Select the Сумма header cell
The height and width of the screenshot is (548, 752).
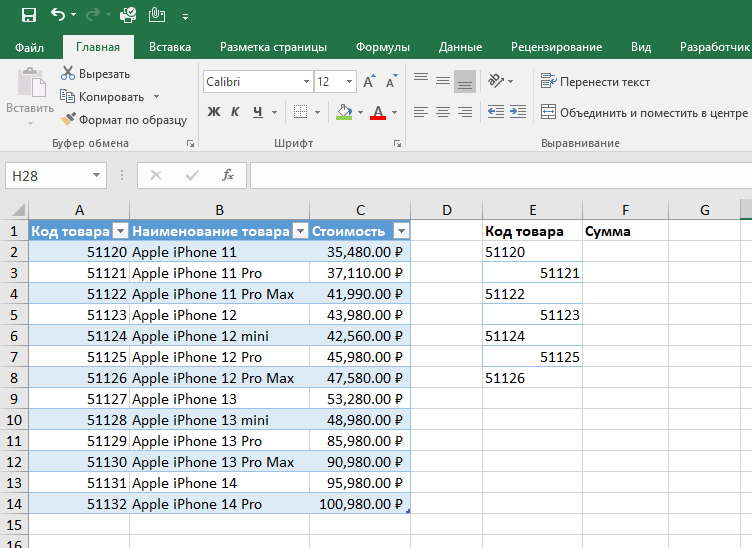(x=625, y=232)
